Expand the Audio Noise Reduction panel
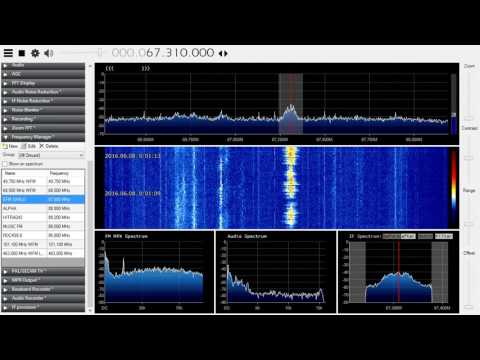 click(43, 92)
